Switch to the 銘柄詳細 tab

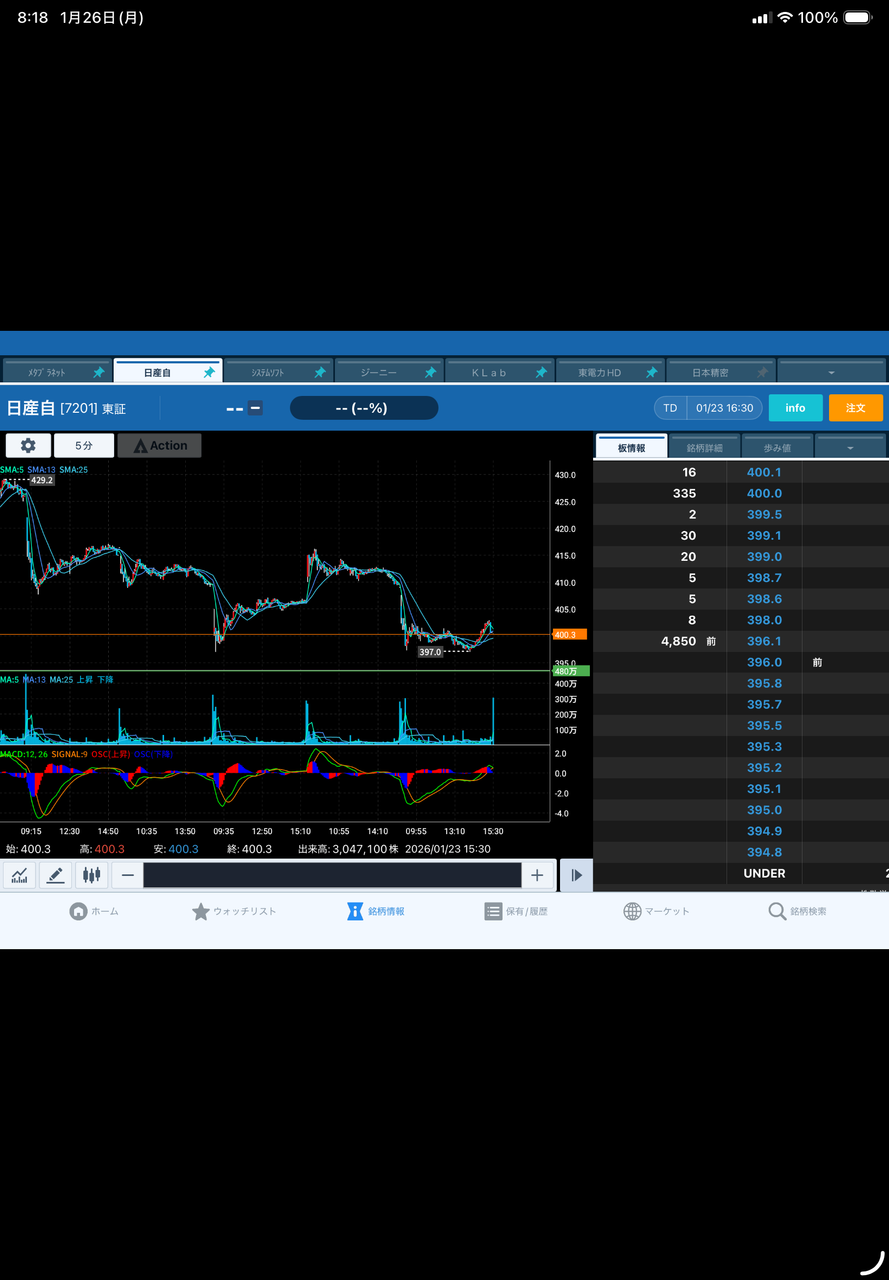[705, 448]
